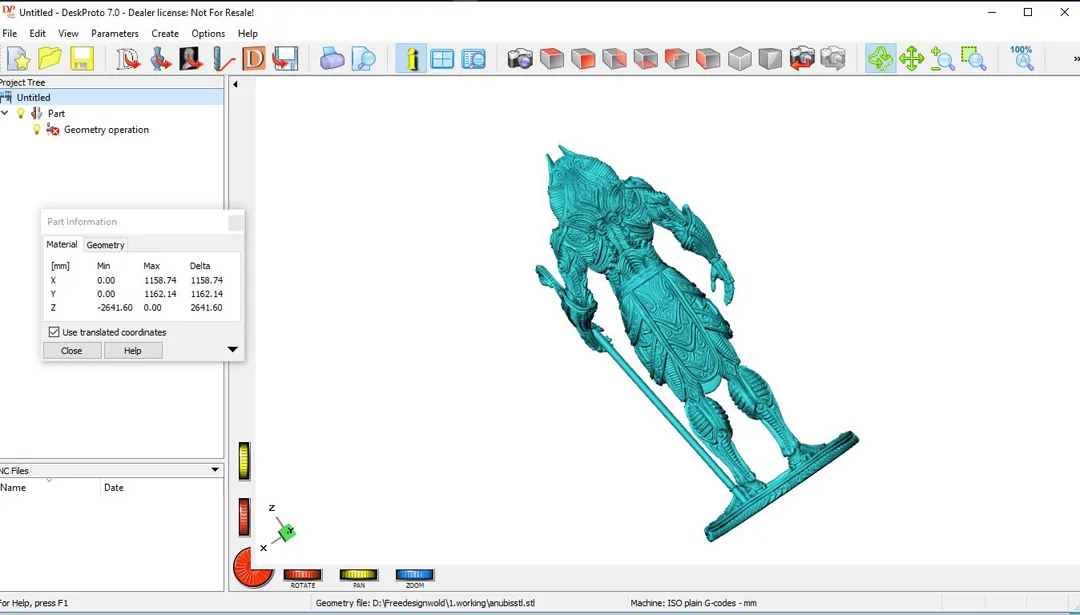The image size is (1080, 615).
Task: Collapse the side panel with left arrow
Action: tap(235, 84)
